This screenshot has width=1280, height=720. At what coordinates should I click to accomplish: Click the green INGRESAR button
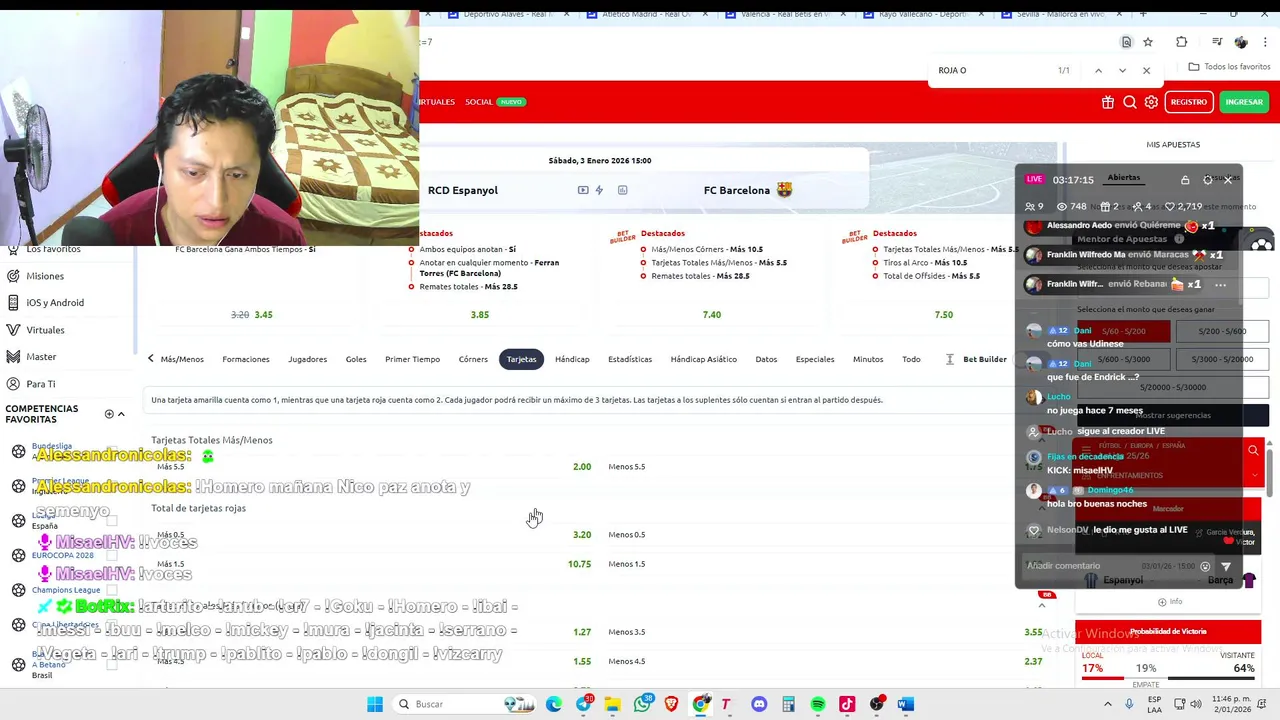pos(1244,102)
